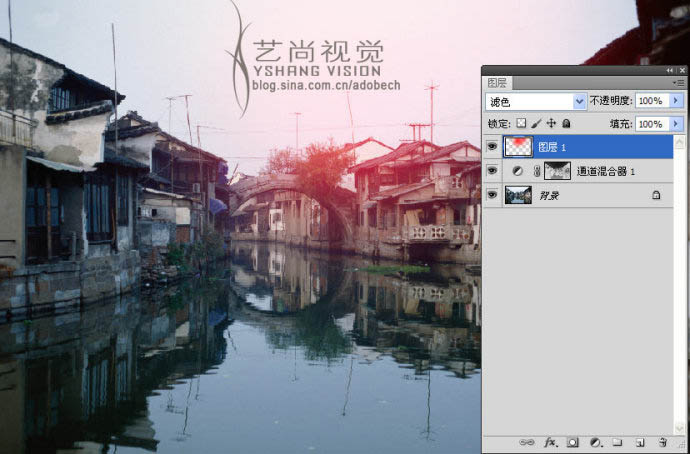The image size is (690, 454).
Task: Open the 不透明度 opacity slider arrow
Action: point(676,101)
